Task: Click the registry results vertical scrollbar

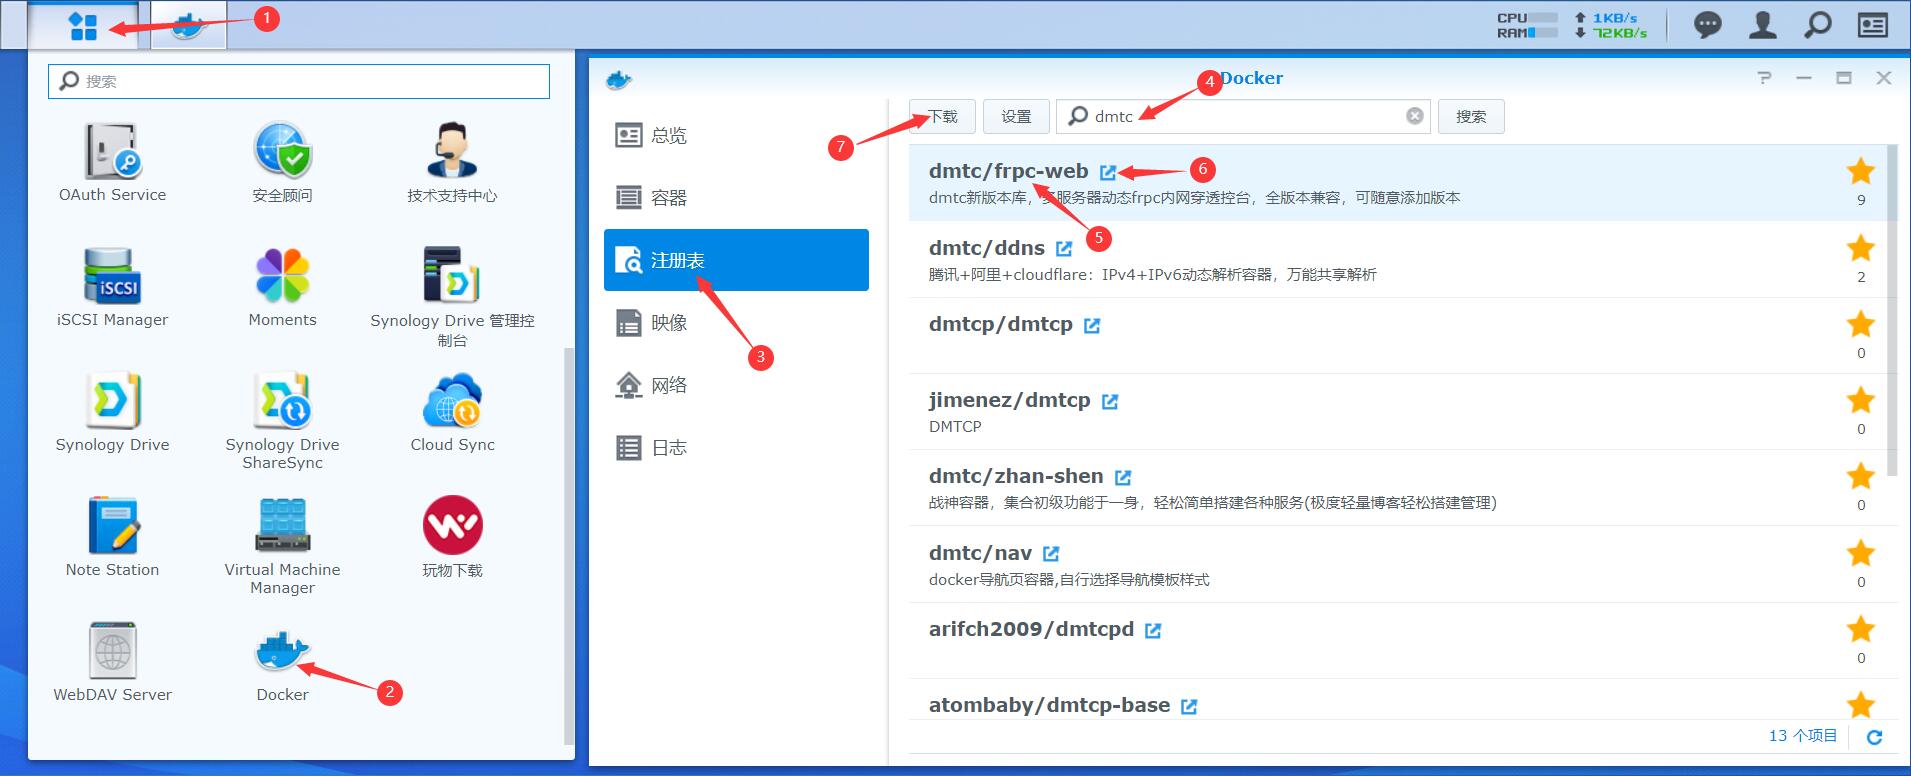Action: pyautogui.click(x=1892, y=310)
